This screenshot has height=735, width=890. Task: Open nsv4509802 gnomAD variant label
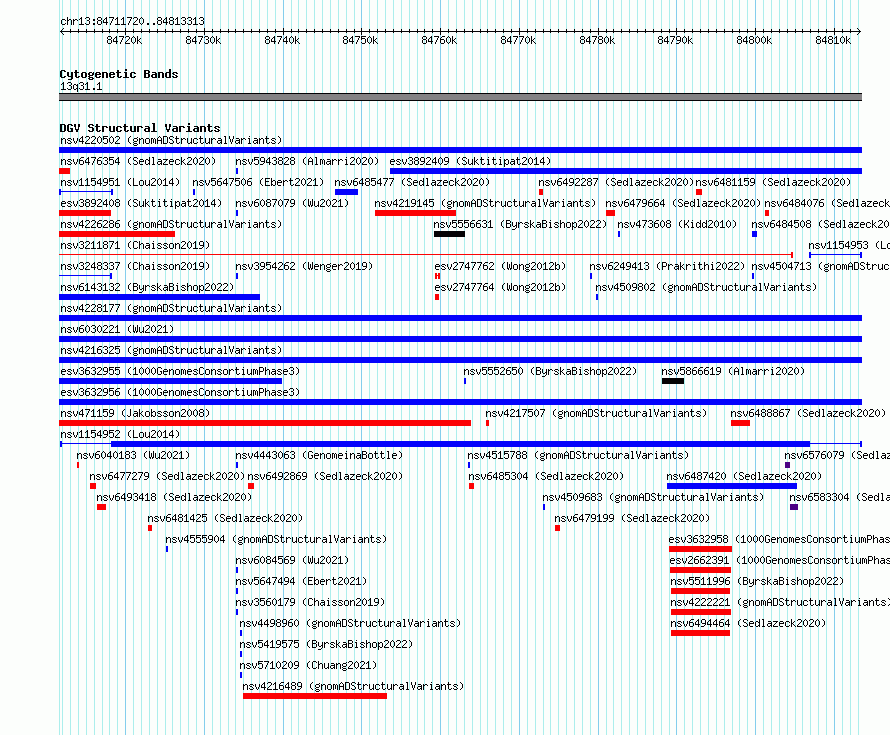click(x=706, y=287)
